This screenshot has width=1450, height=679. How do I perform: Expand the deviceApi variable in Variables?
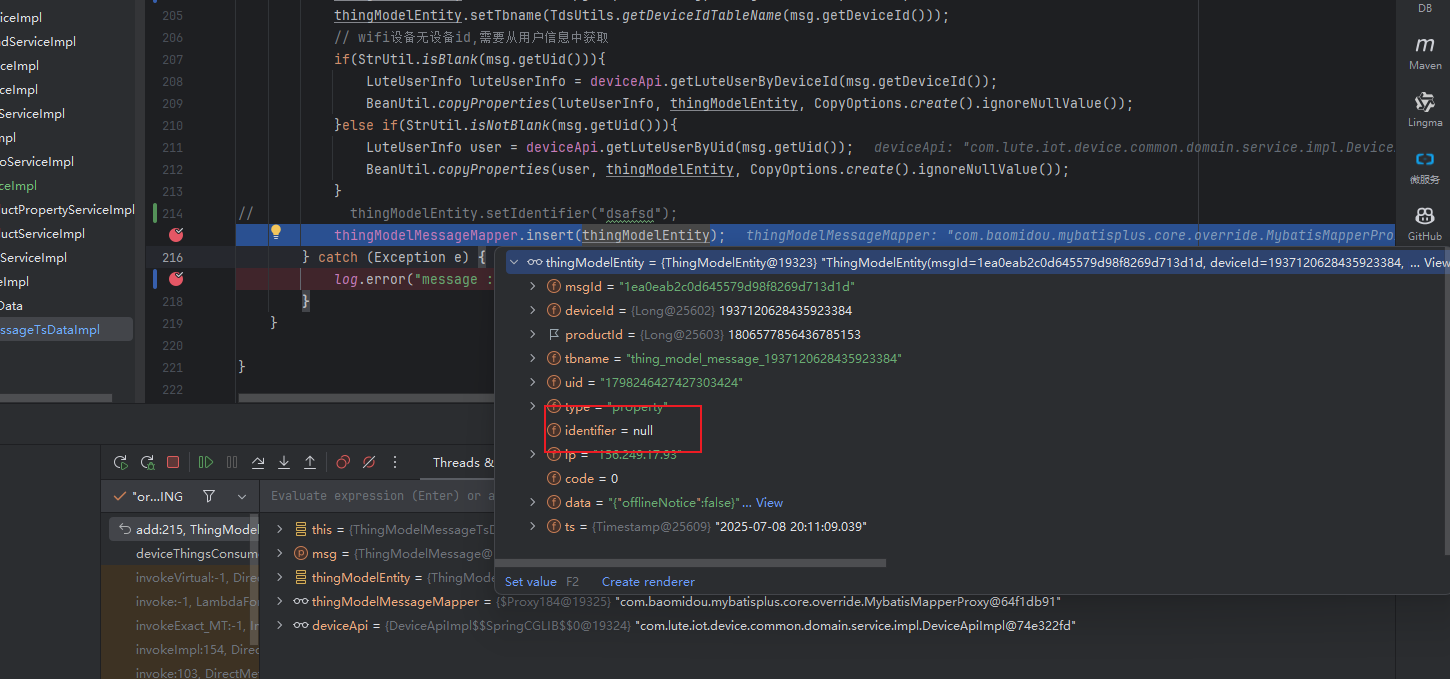pyautogui.click(x=280, y=626)
